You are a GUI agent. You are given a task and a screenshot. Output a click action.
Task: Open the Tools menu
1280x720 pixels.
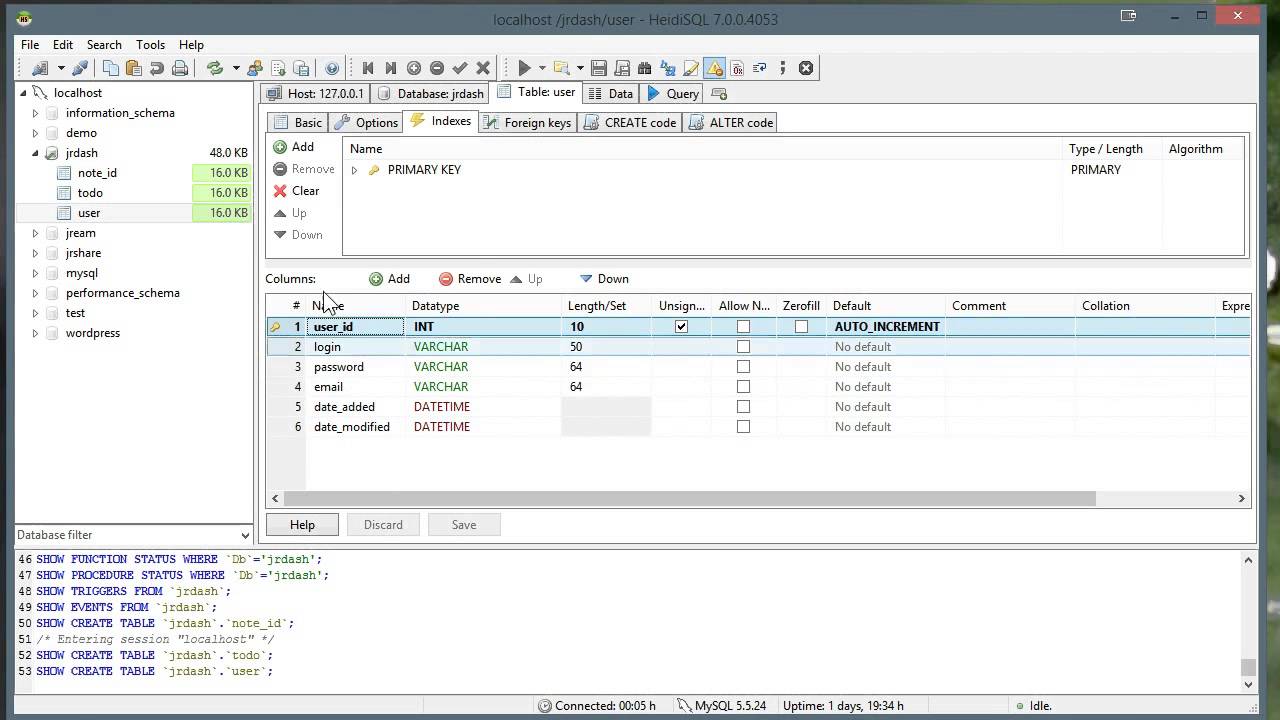[150, 45]
